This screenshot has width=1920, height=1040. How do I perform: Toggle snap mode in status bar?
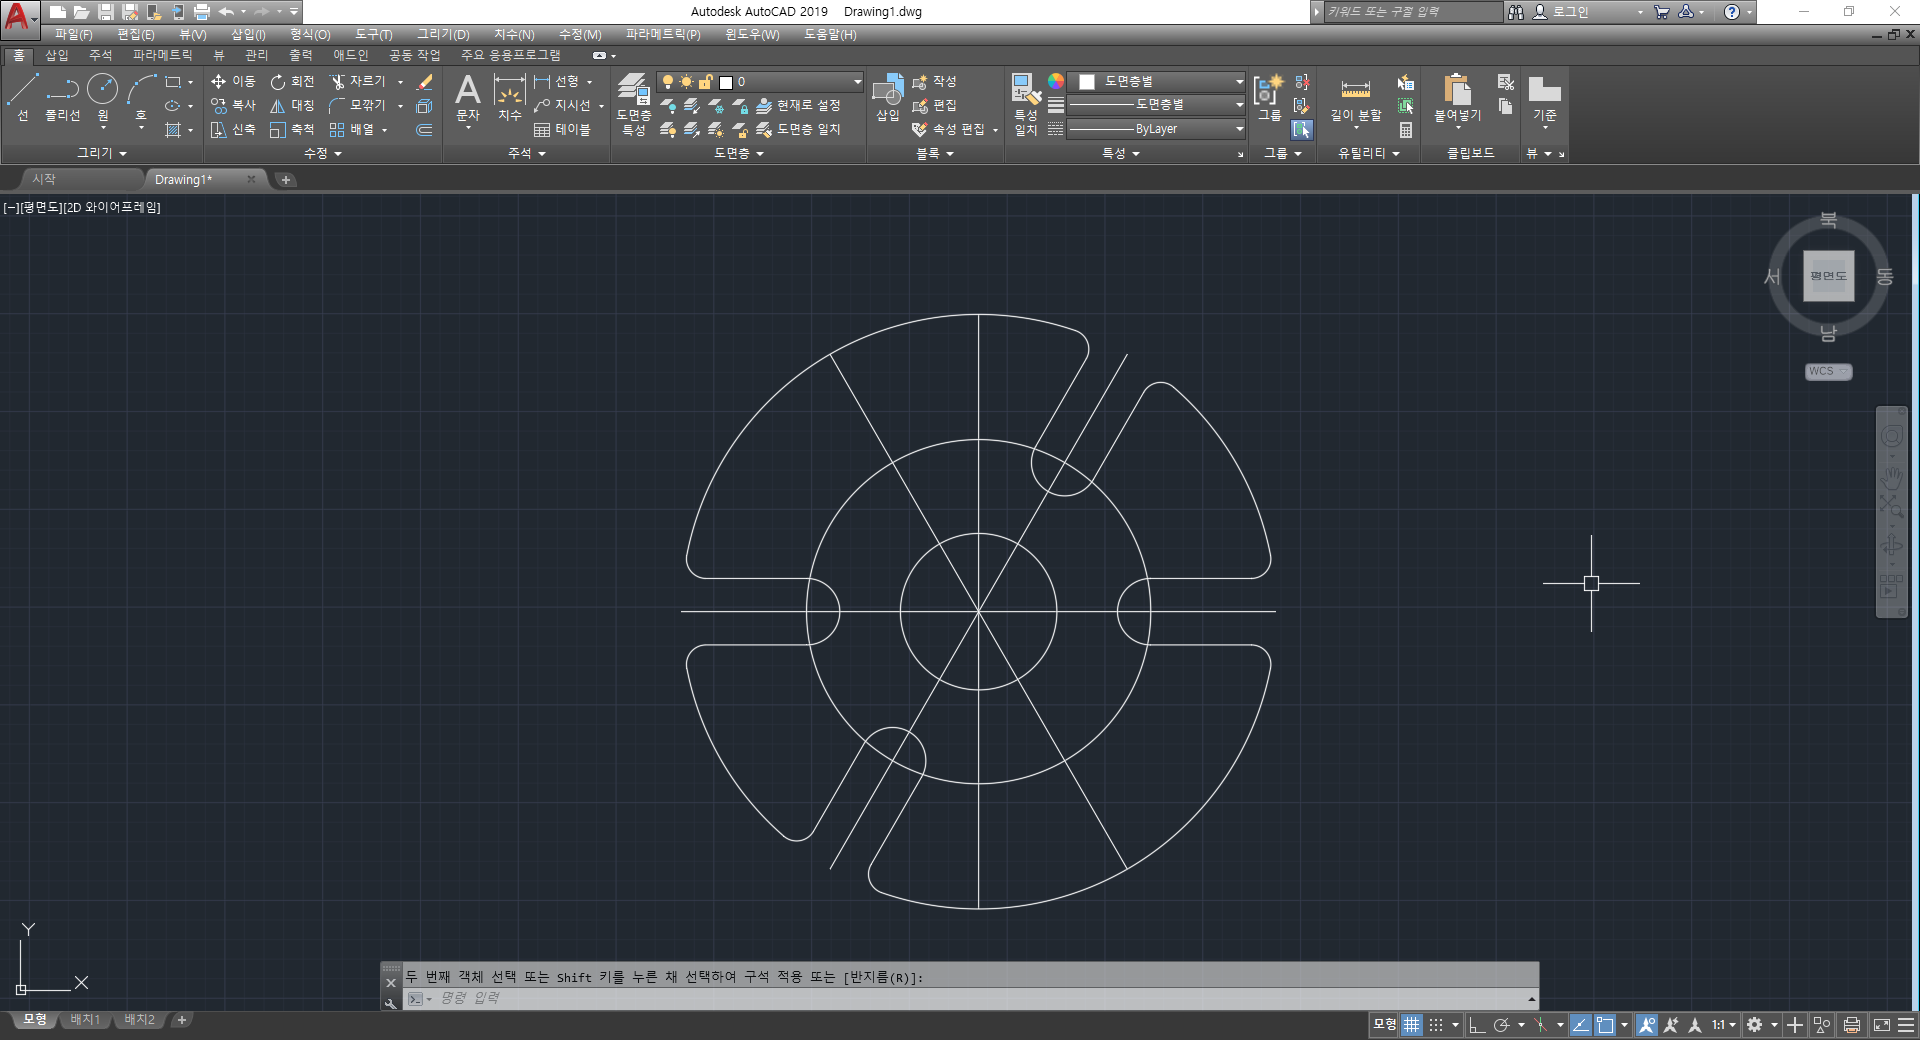click(1436, 1025)
